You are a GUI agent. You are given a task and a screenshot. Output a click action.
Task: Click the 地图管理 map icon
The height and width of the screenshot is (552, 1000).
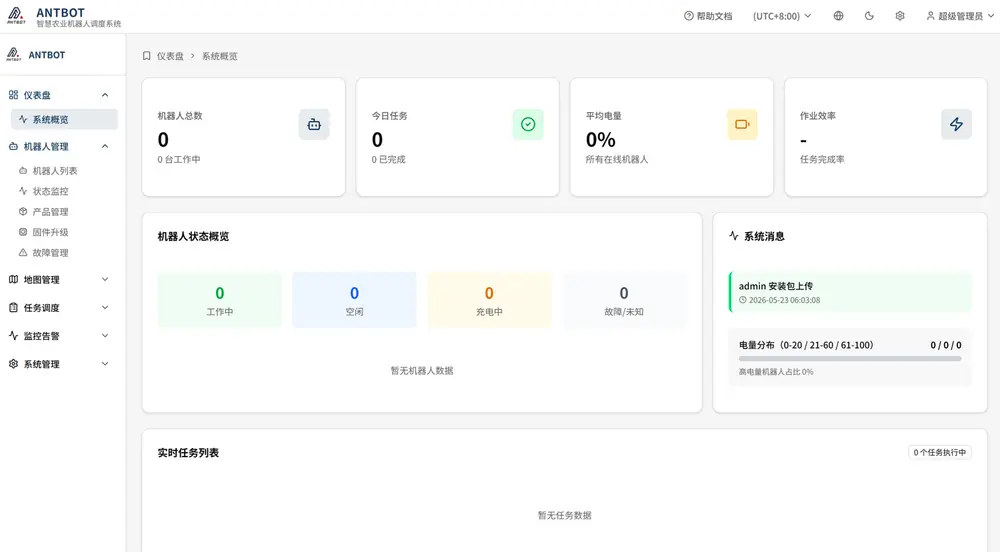coord(13,279)
